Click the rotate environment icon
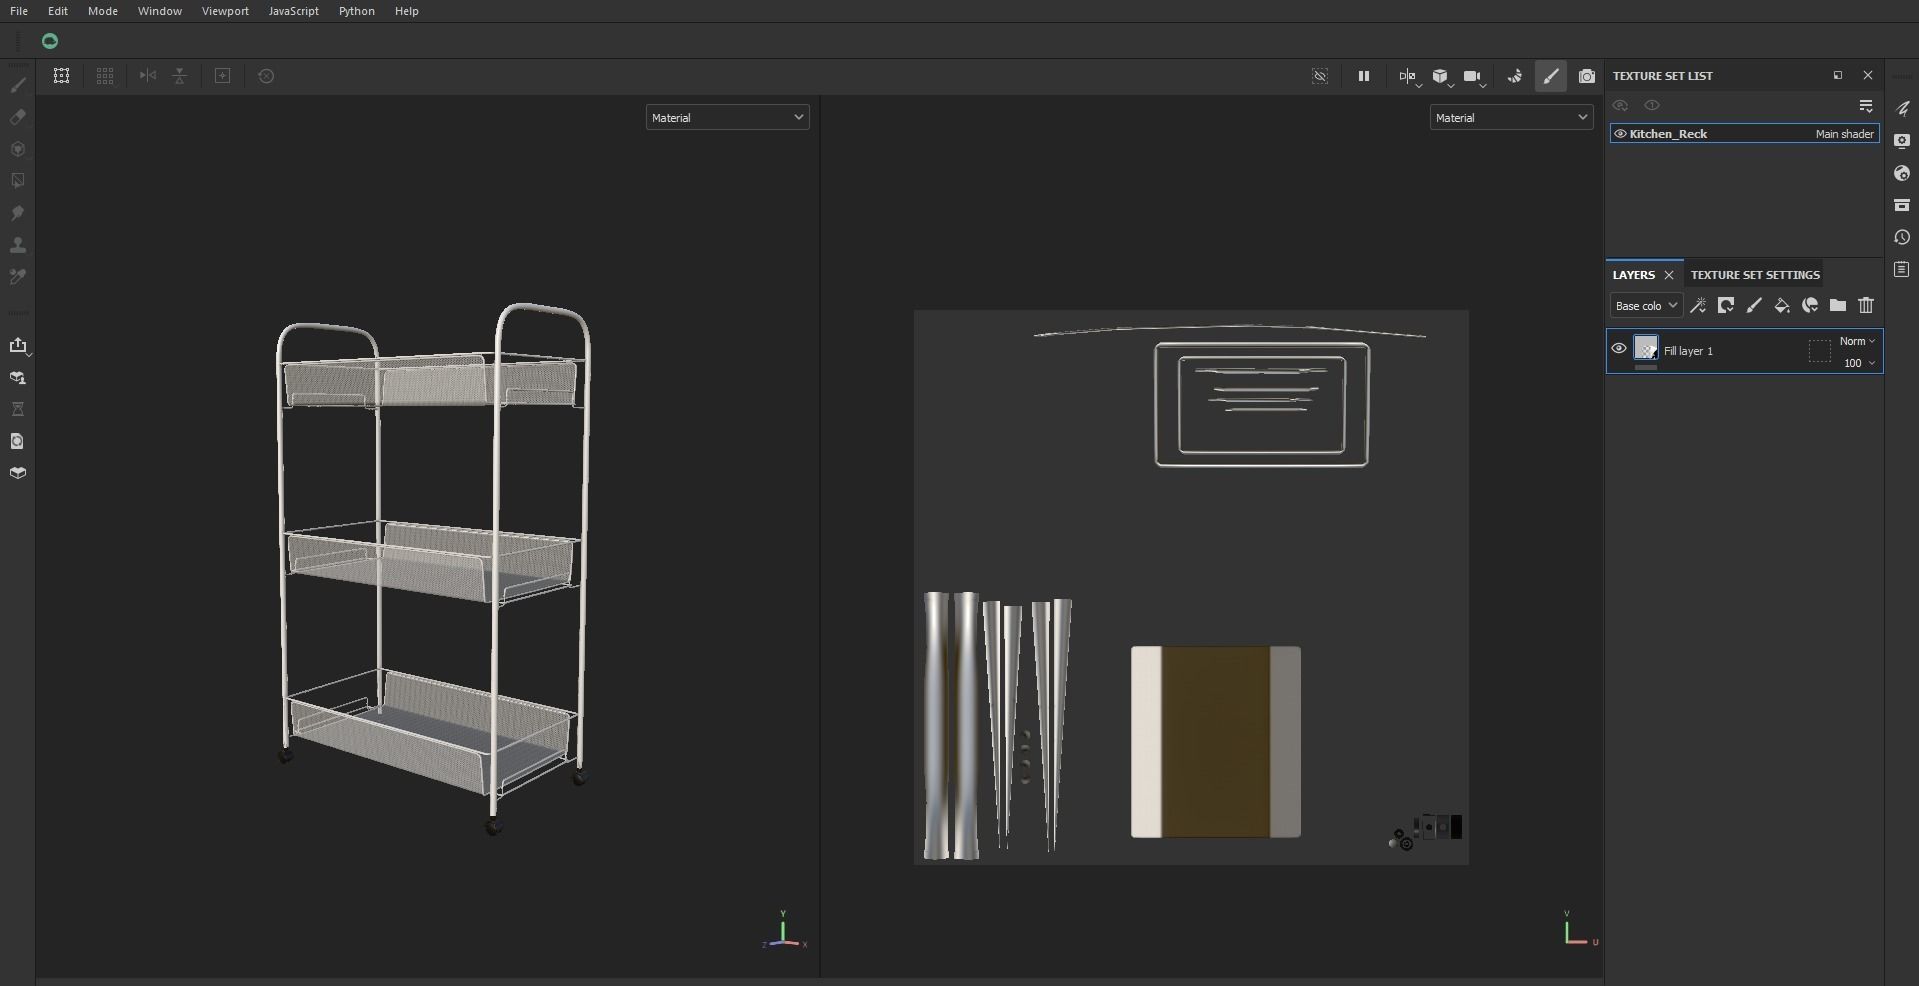This screenshot has width=1919, height=986. tap(1515, 76)
